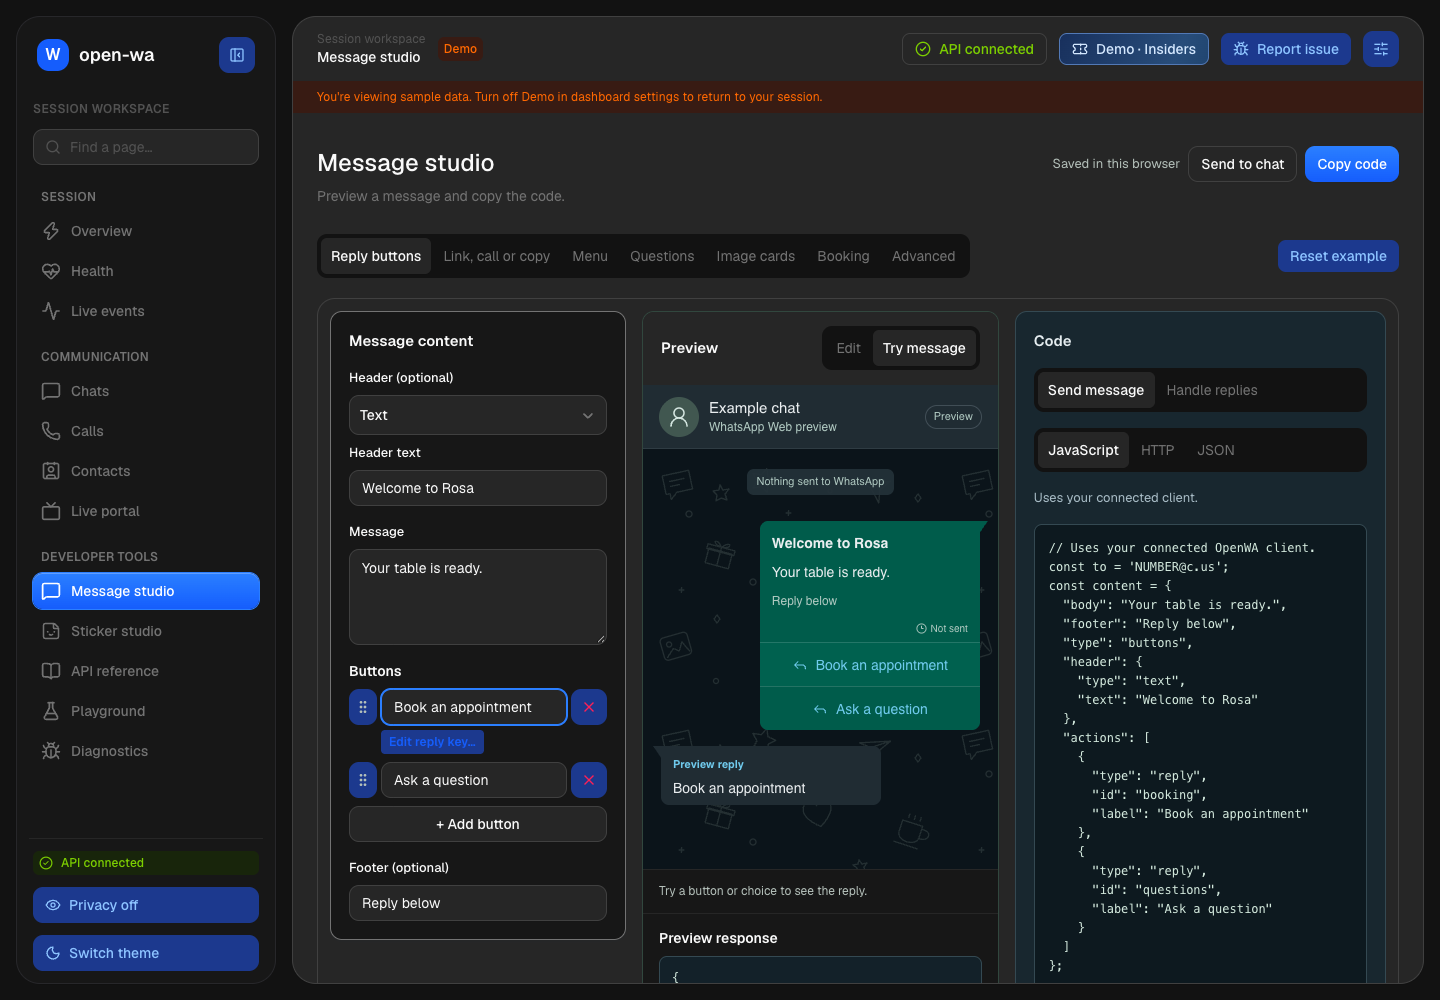Open the Advanced tab
Image resolution: width=1440 pixels, height=1000 pixels.
pyautogui.click(x=923, y=256)
